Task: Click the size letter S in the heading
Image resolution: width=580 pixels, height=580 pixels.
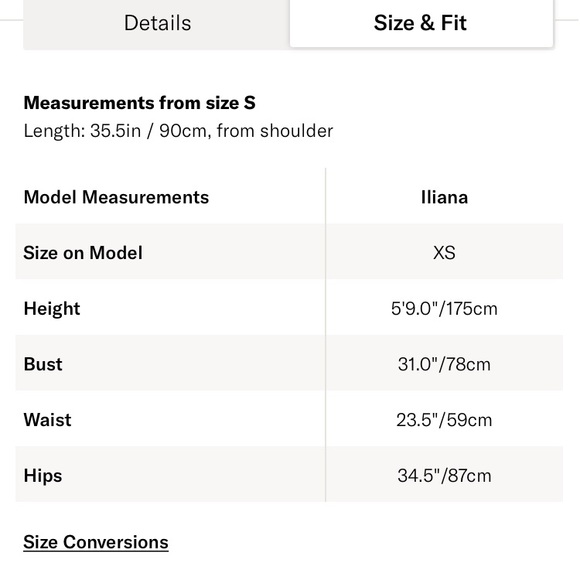Action: coord(250,102)
